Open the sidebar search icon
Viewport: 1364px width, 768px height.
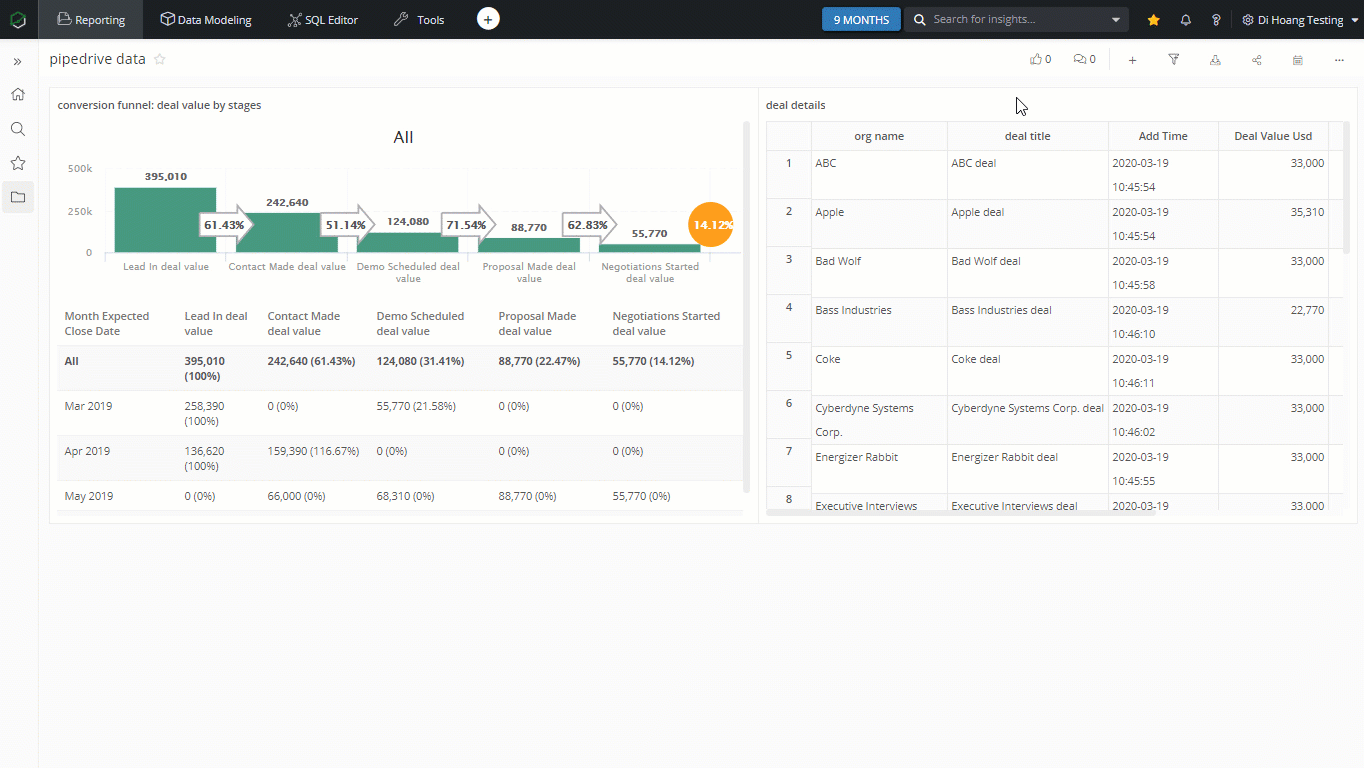pos(18,129)
